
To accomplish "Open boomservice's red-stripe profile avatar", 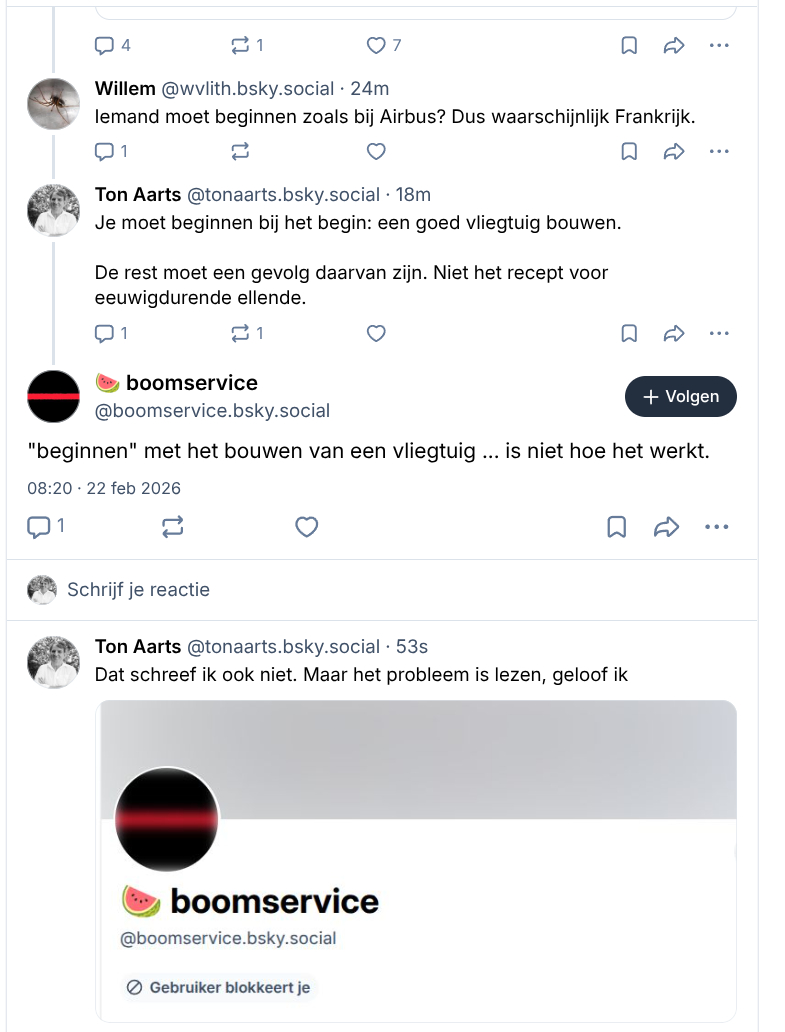I will pos(53,396).
